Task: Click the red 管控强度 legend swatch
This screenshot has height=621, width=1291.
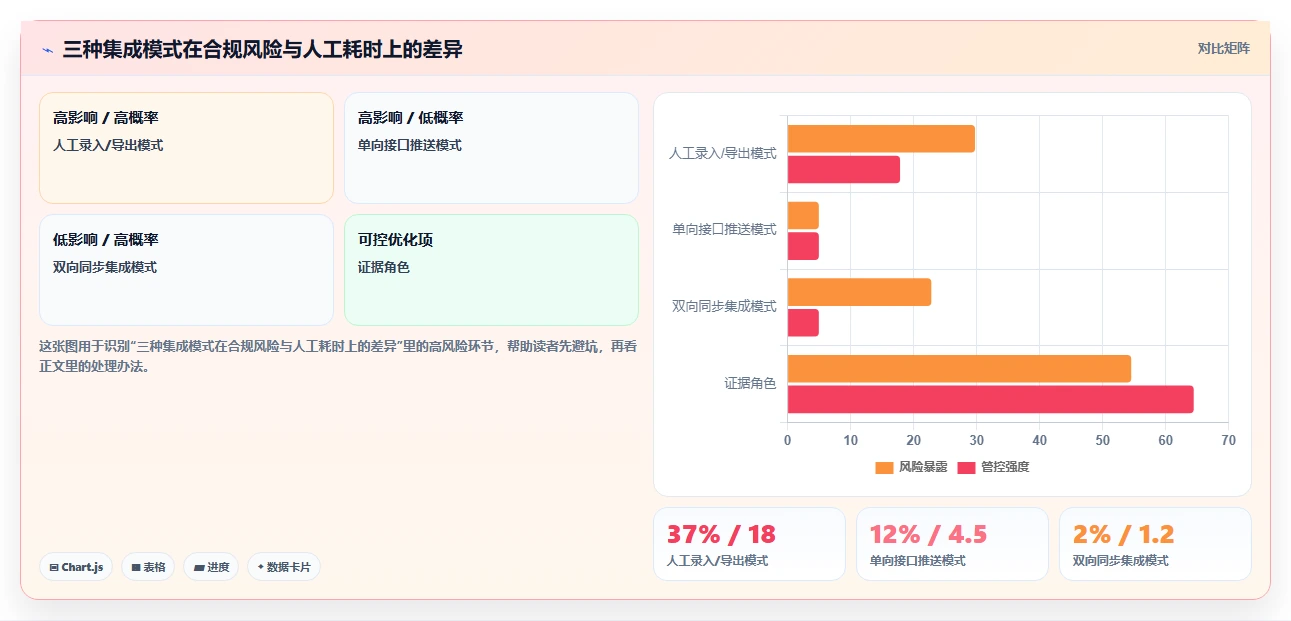Action: 967,467
